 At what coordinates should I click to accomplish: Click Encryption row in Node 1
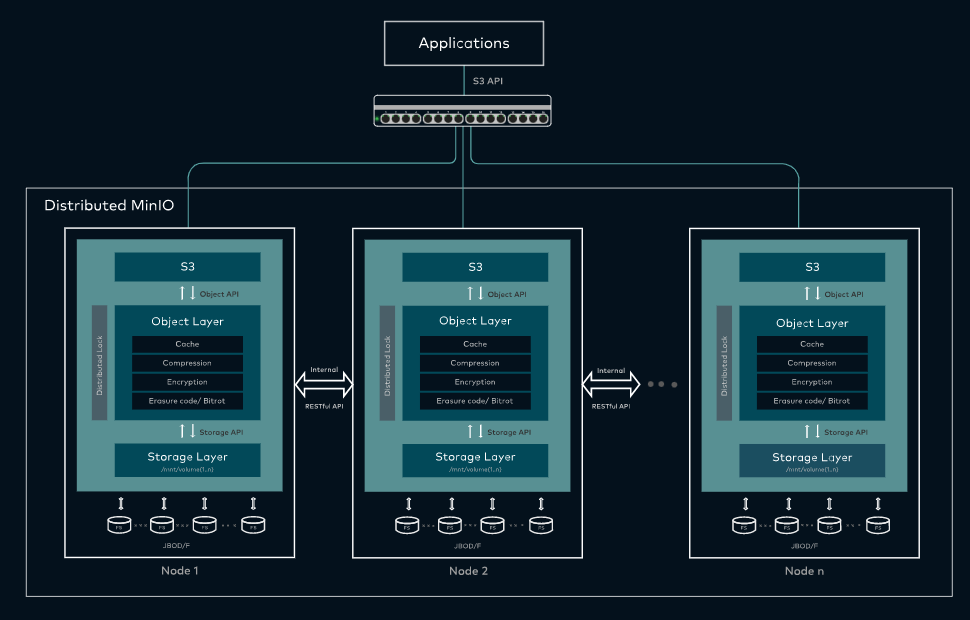(x=187, y=382)
